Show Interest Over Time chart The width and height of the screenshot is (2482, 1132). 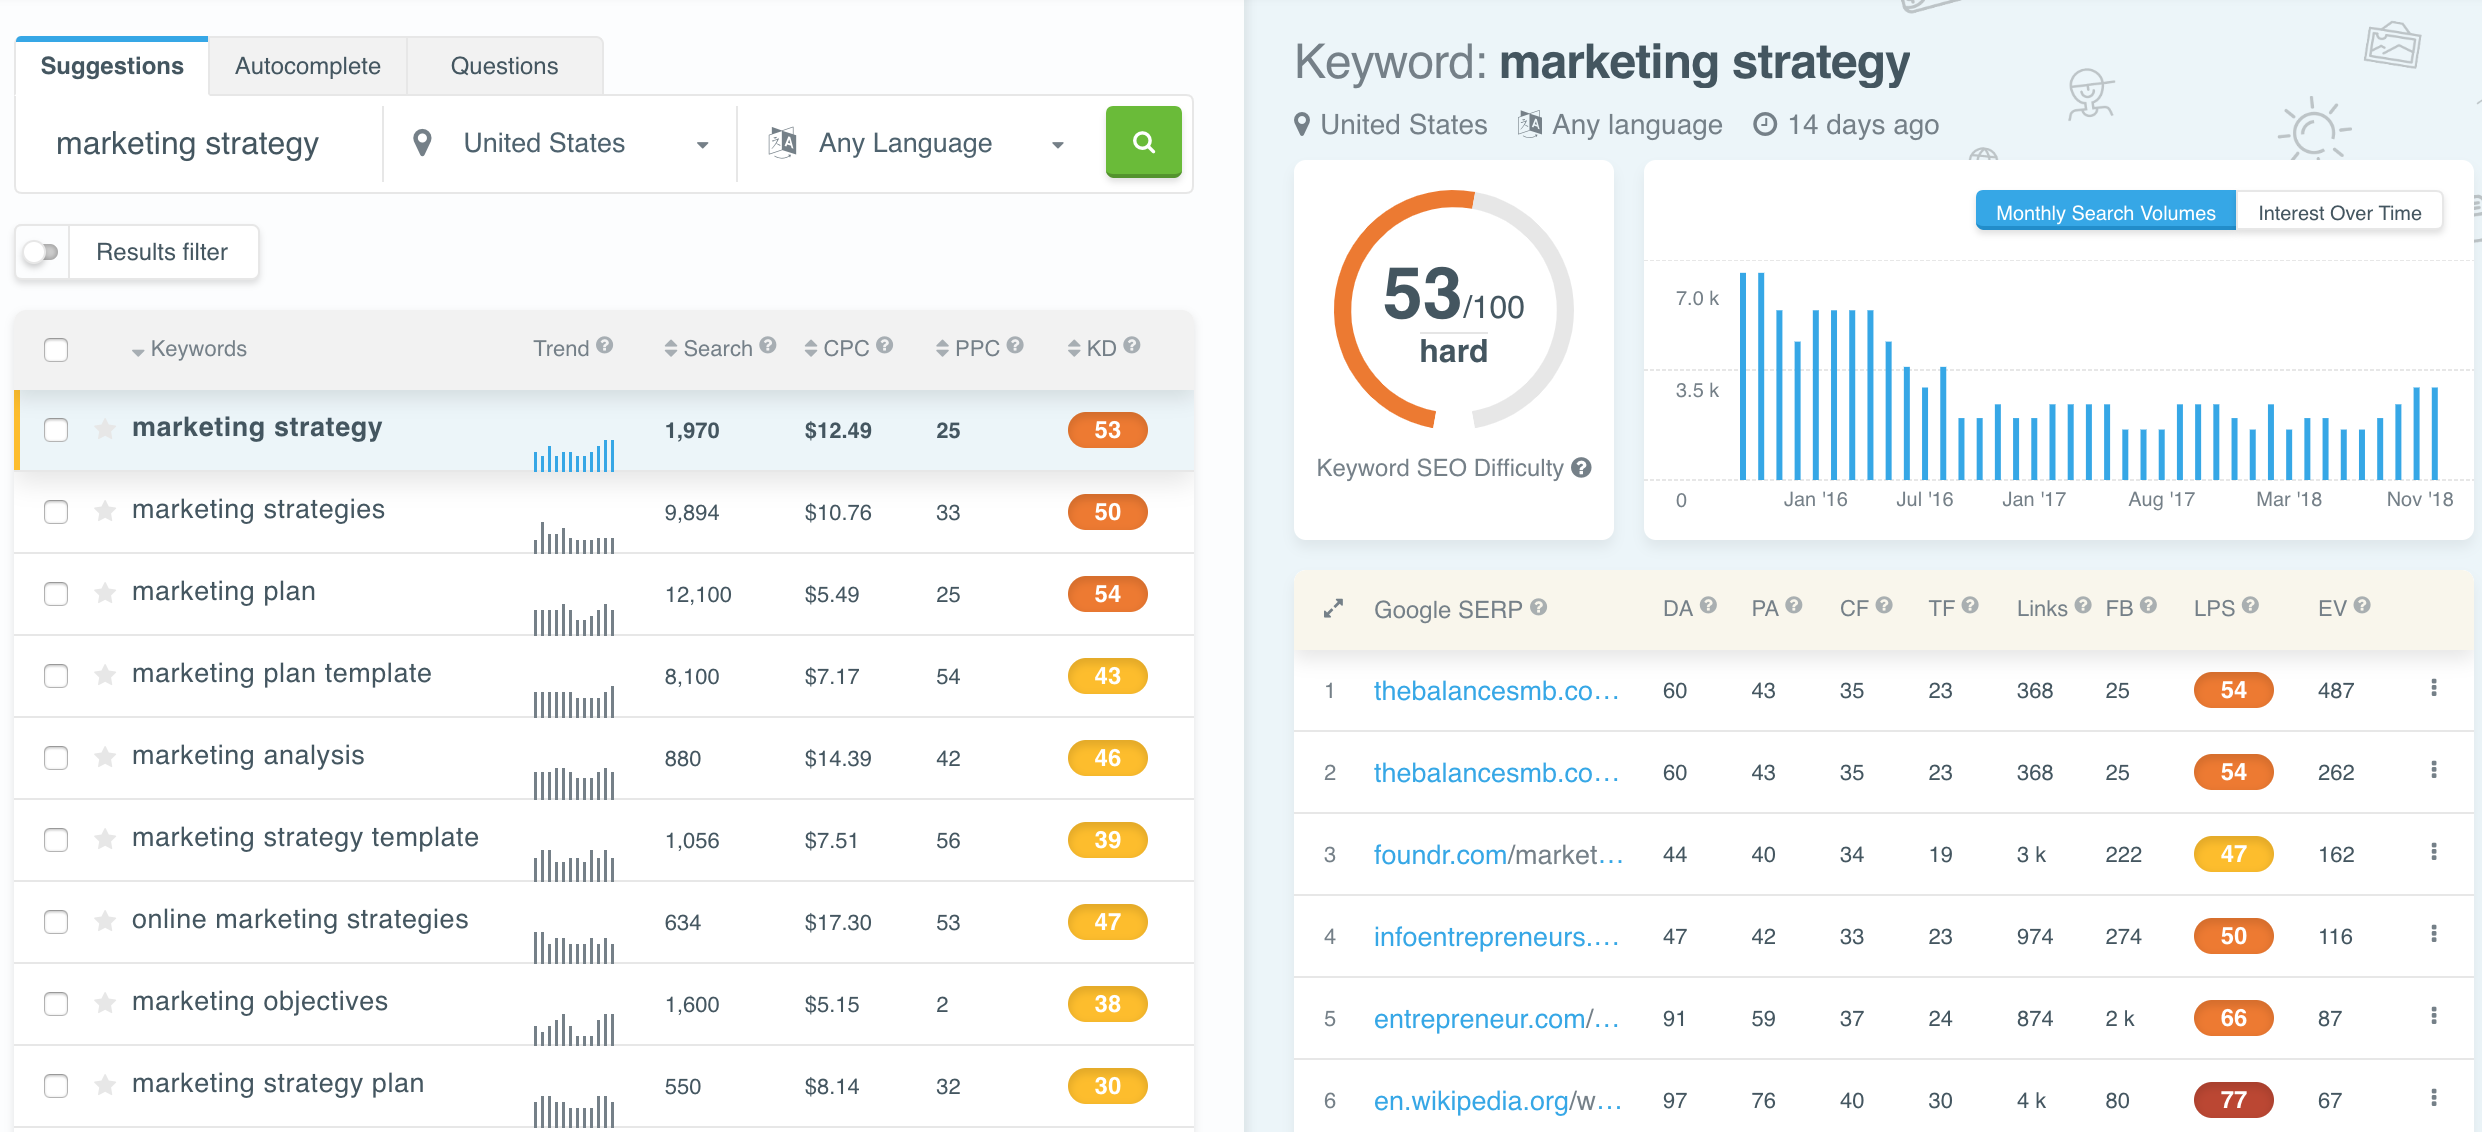coord(2340,212)
